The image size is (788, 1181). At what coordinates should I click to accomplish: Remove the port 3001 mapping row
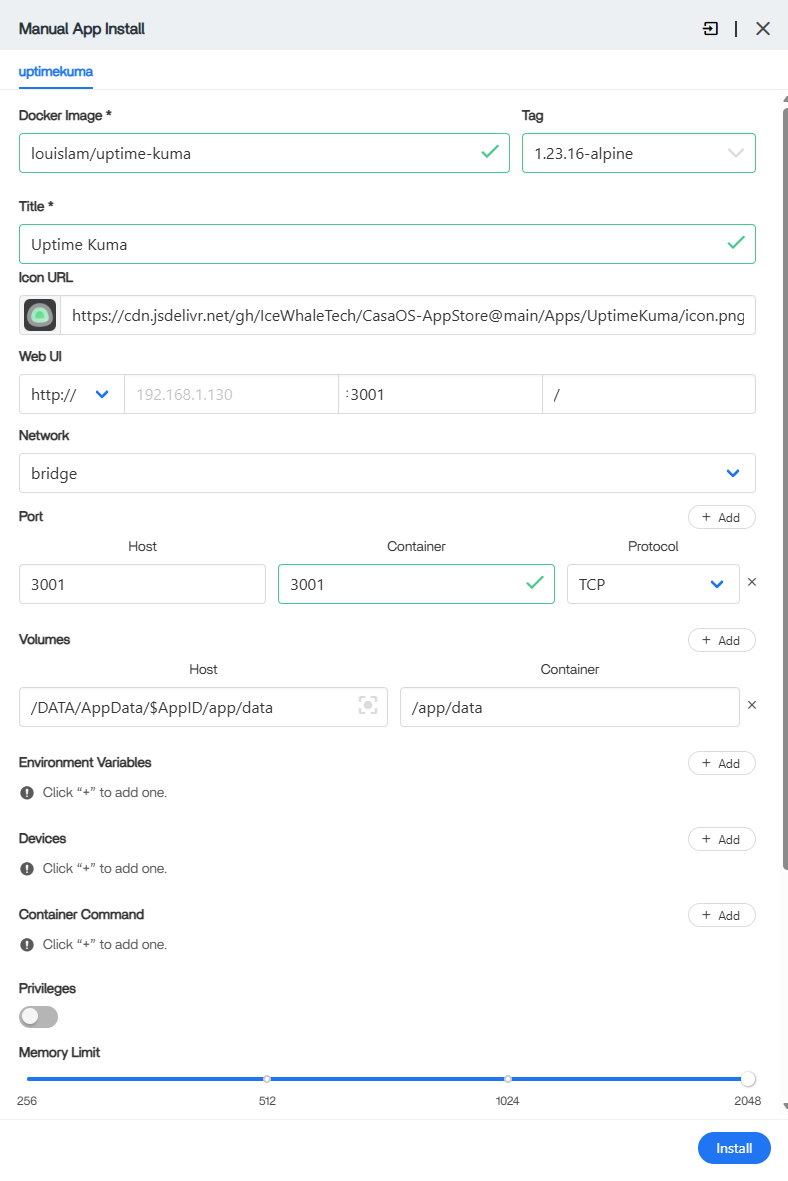tap(752, 582)
